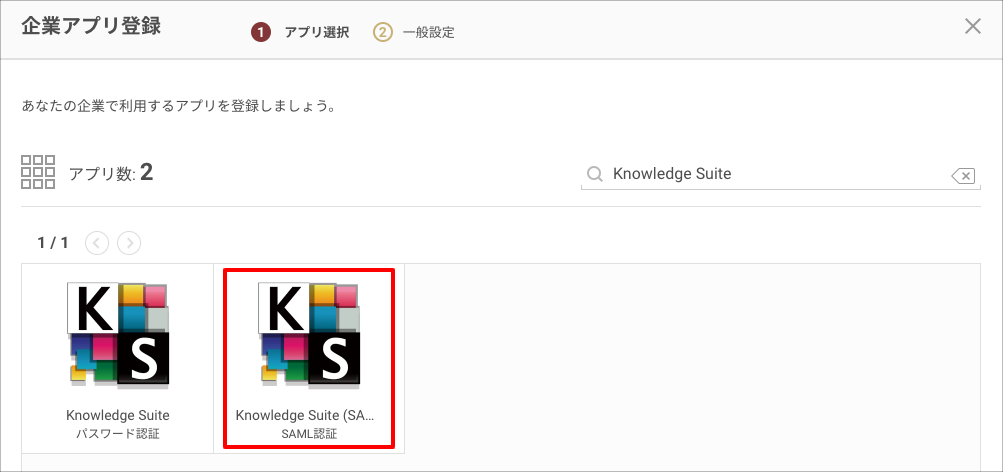Click the SAML認証 label
Viewport: 1003px width, 472px height.
(x=309, y=434)
